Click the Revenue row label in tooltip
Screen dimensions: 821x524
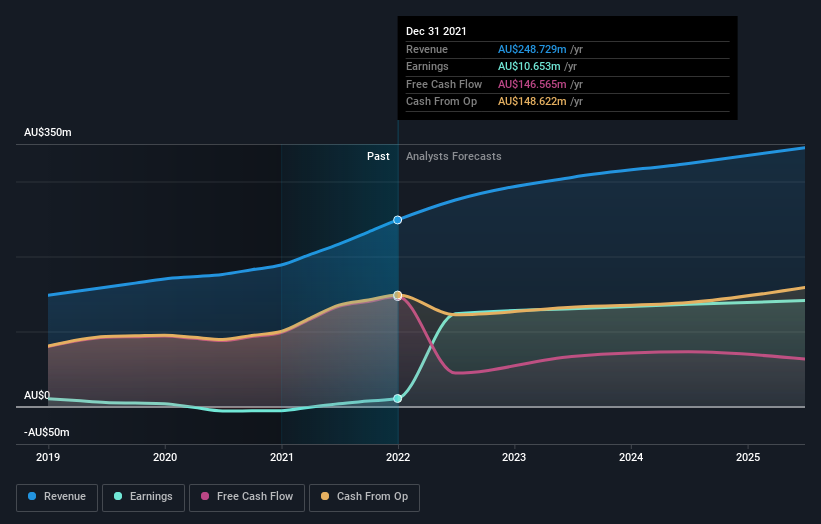coord(427,49)
